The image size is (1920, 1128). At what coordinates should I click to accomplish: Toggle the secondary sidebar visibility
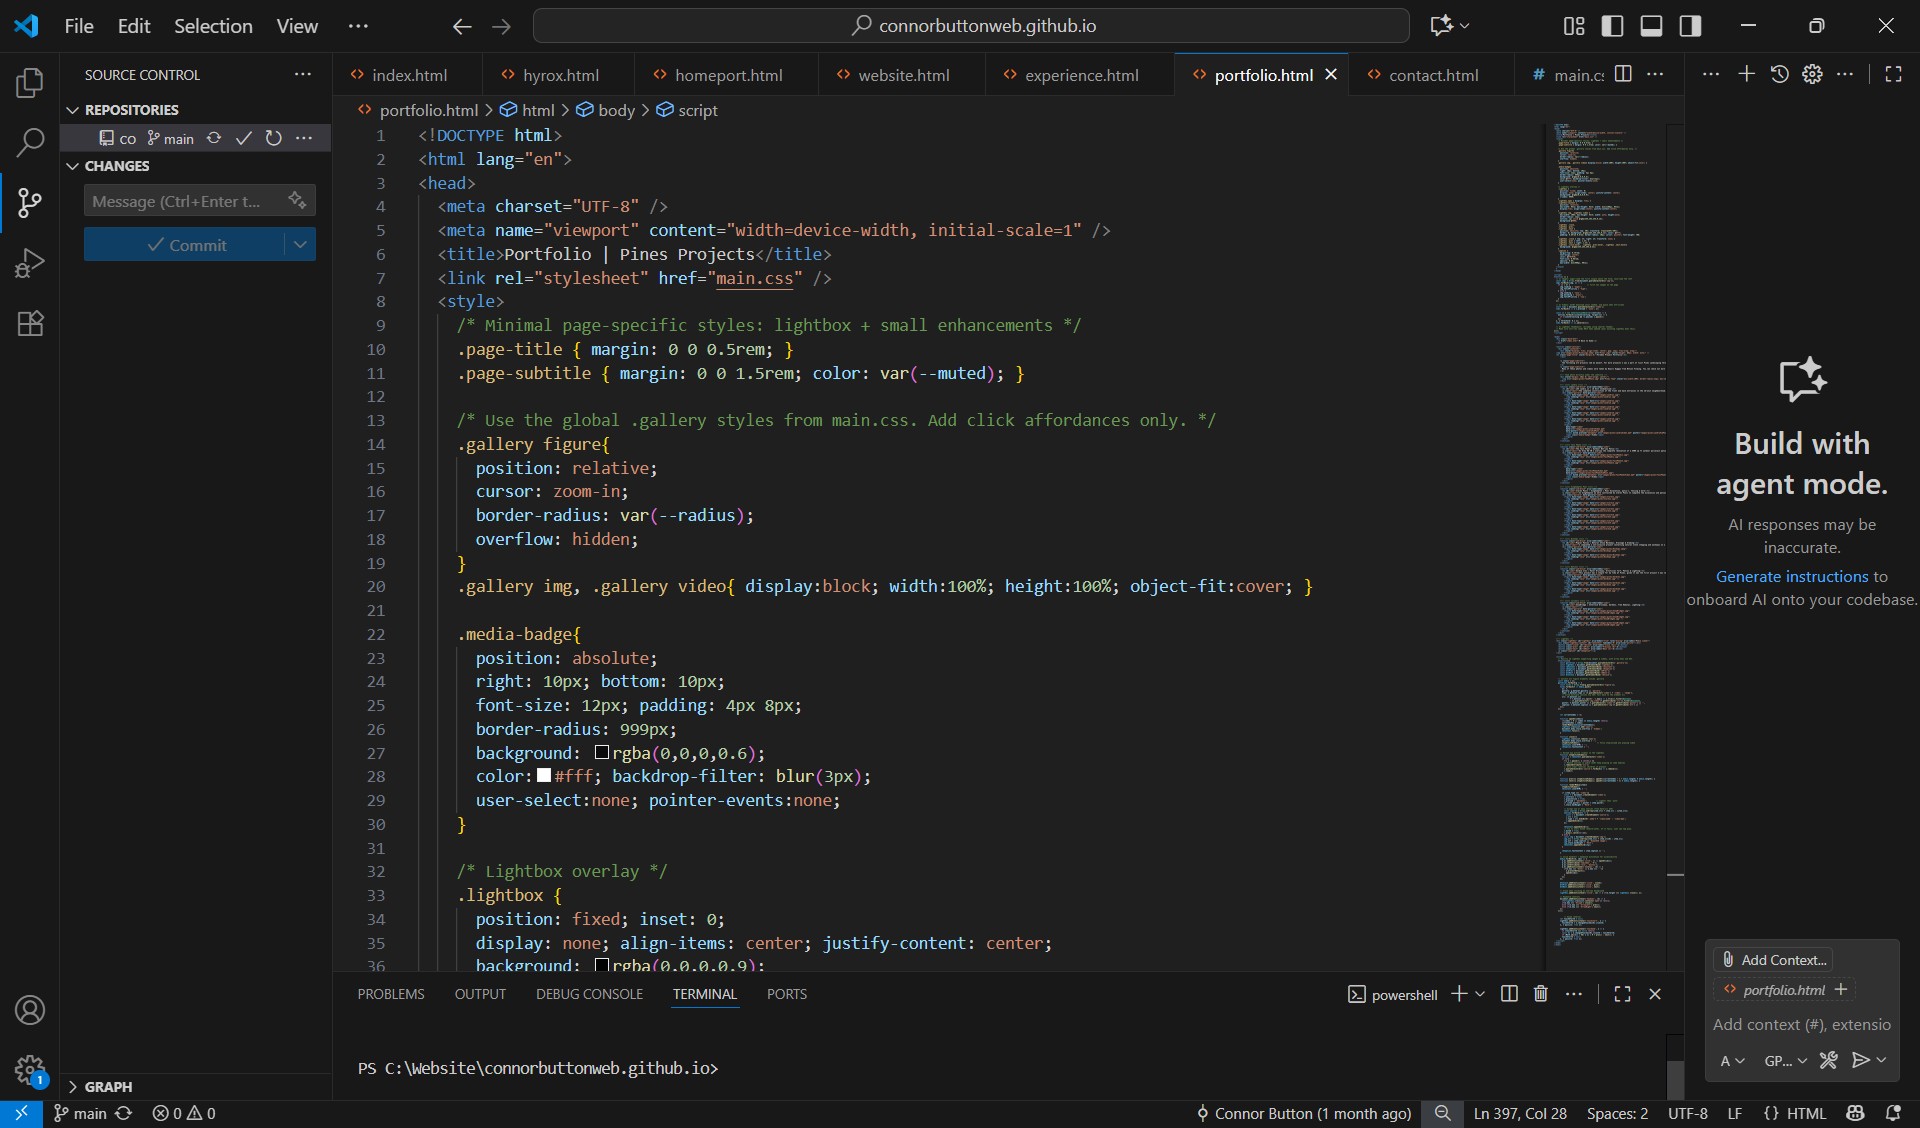(x=1691, y=26)
